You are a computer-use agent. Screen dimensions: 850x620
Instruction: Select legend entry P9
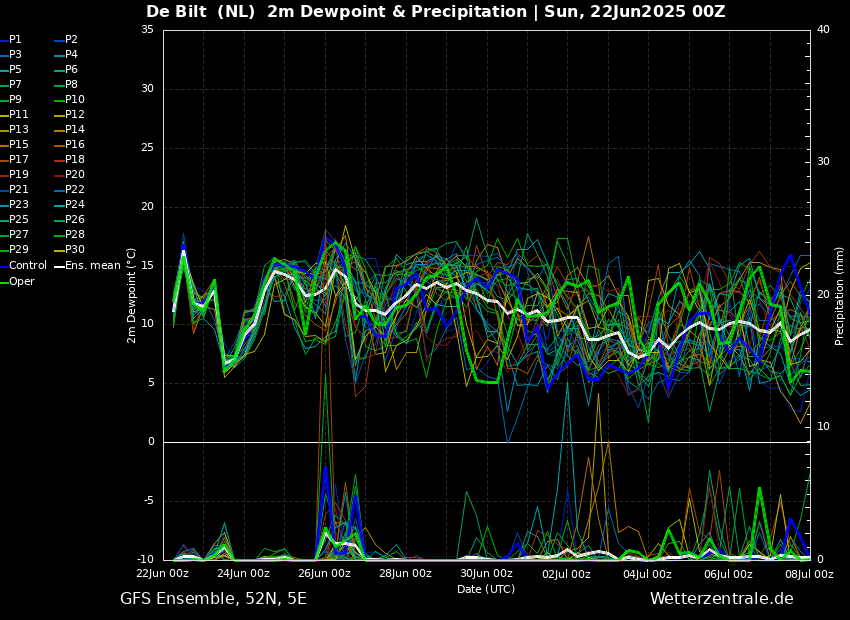pyautogui.click(x=11, y=100)
